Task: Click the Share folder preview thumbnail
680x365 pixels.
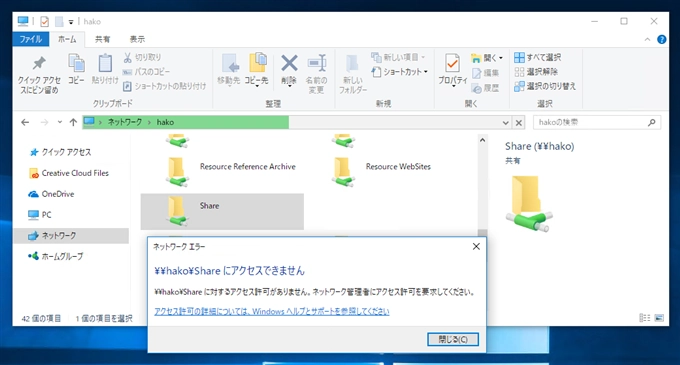Action: 529,203
